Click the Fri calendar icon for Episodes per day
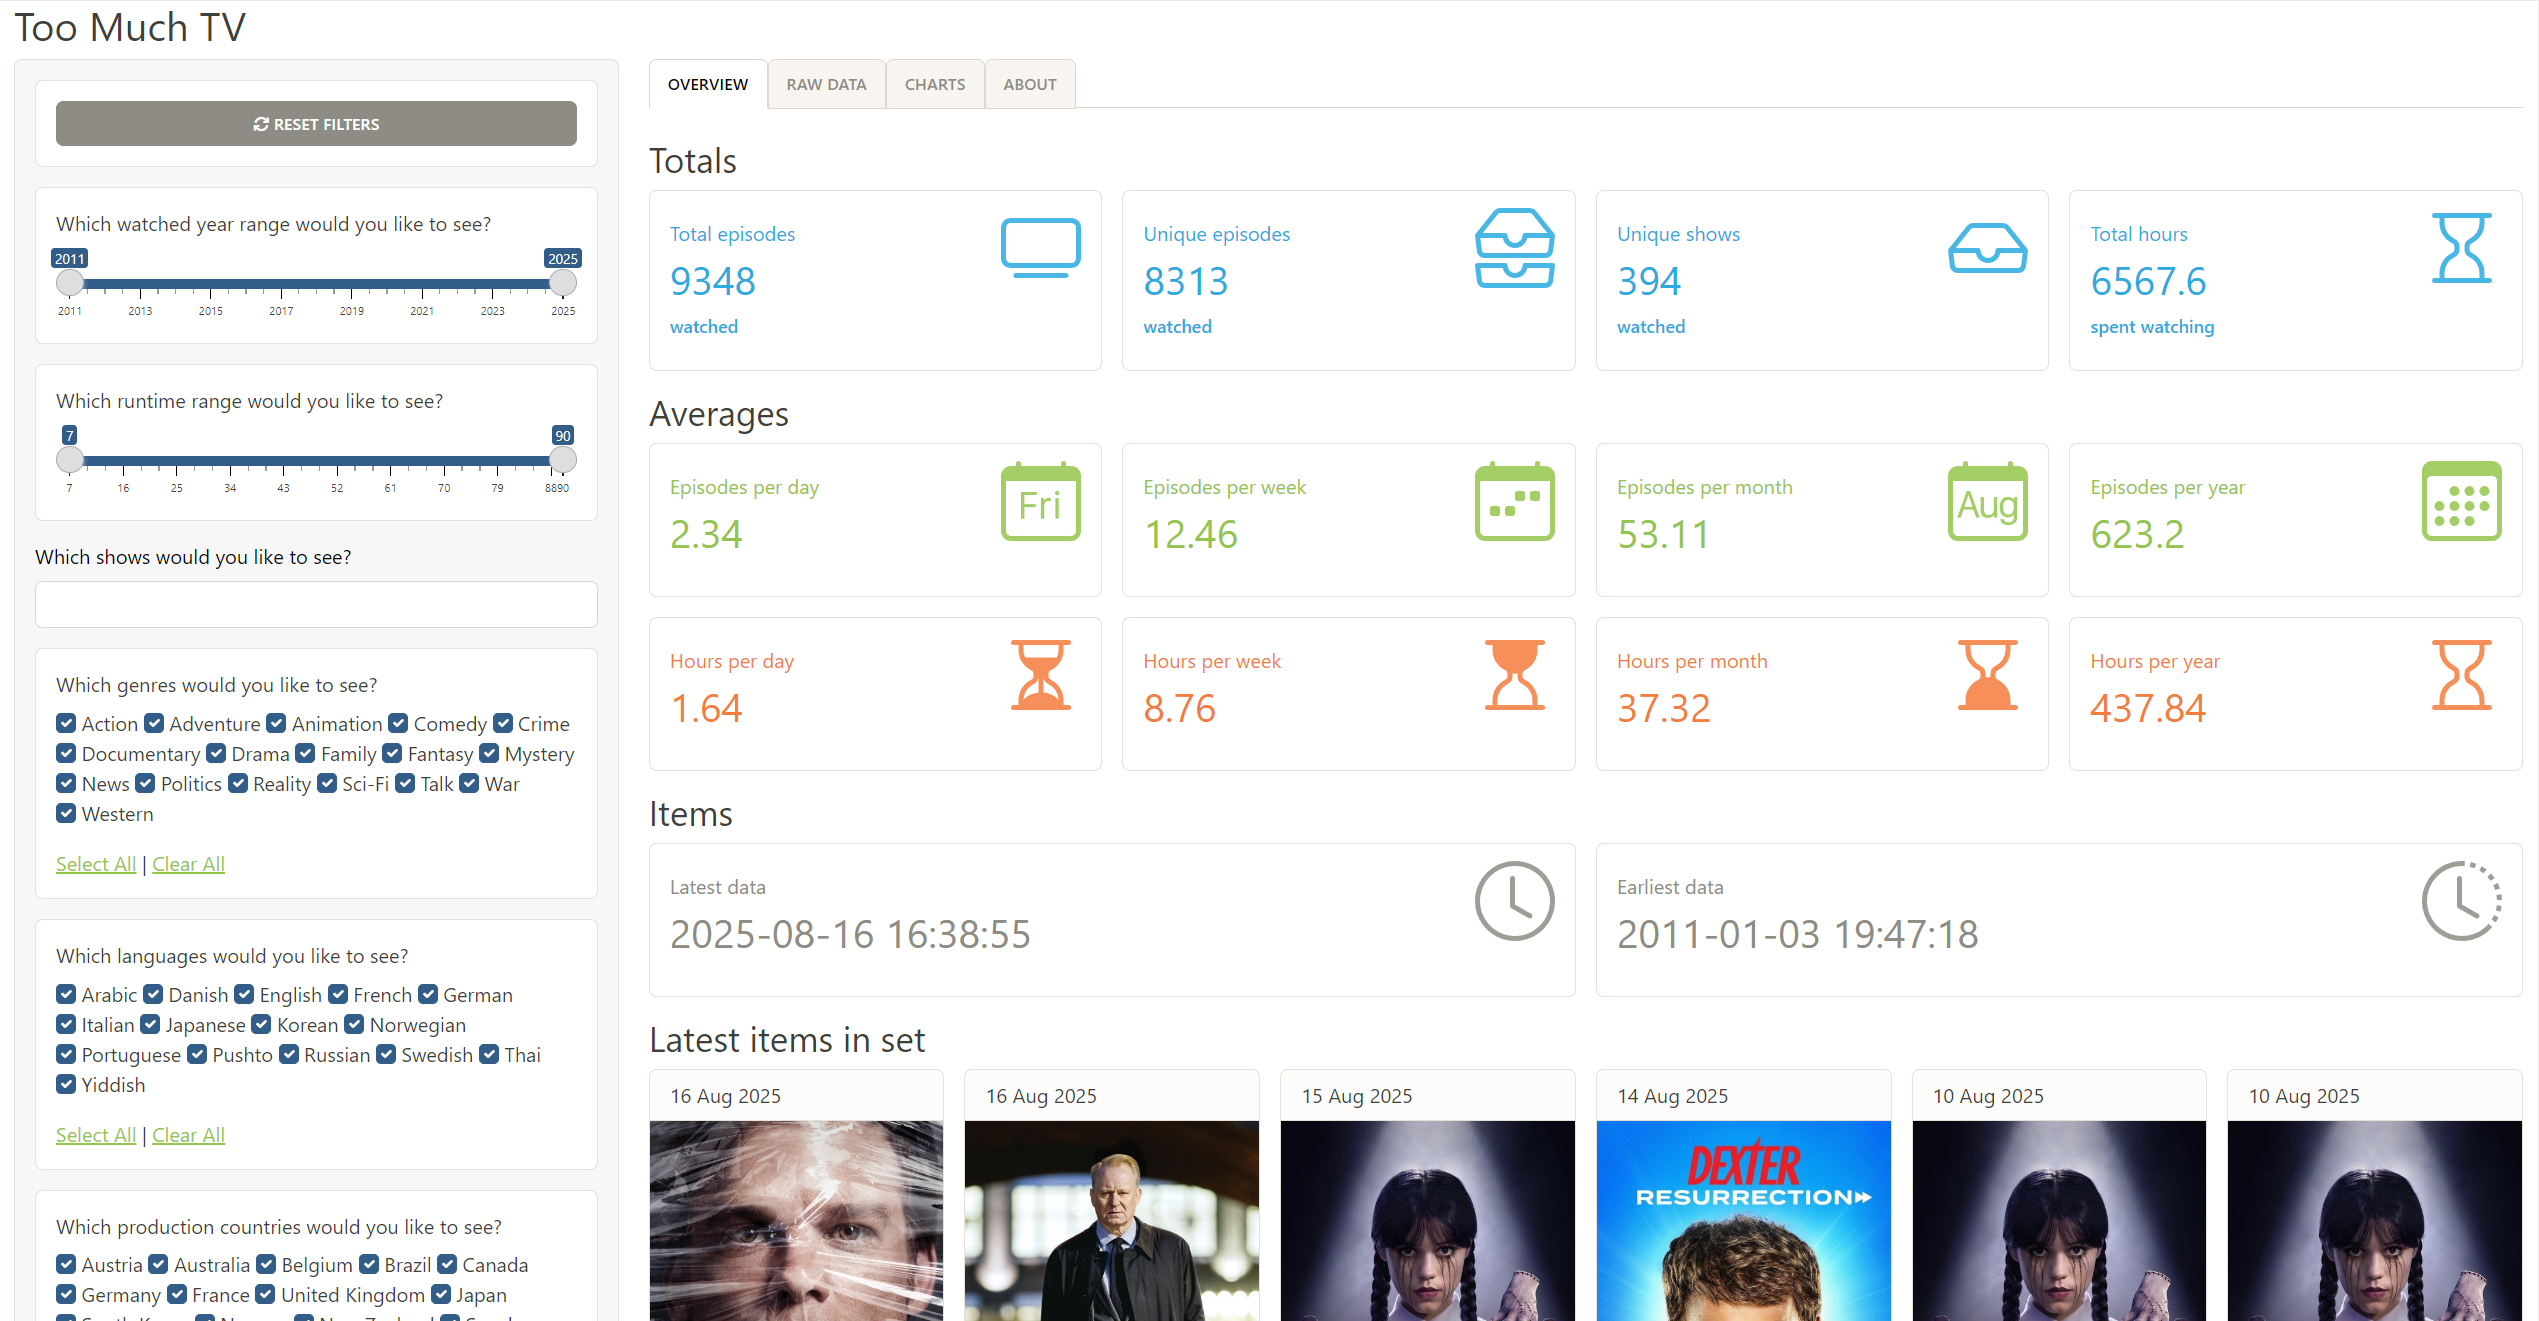 (x=1040, y=501)
